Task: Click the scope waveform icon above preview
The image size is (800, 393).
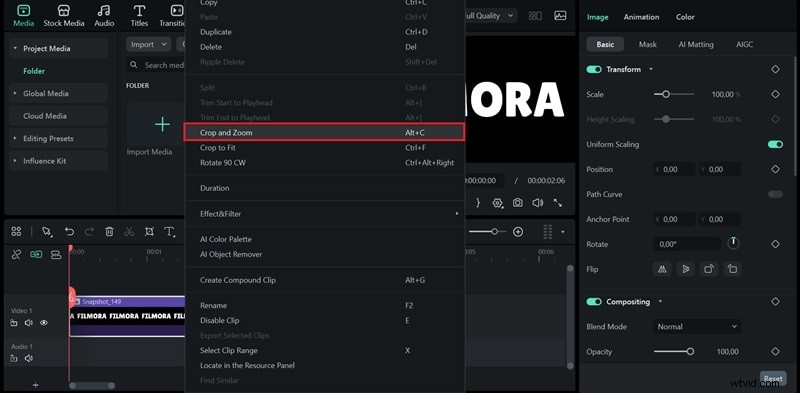Action: point(560,16)
